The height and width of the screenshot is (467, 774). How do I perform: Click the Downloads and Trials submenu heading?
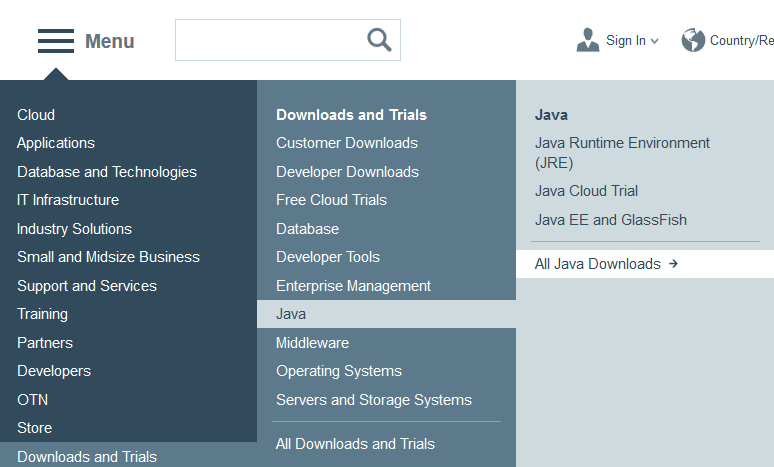tap(351, 115)
